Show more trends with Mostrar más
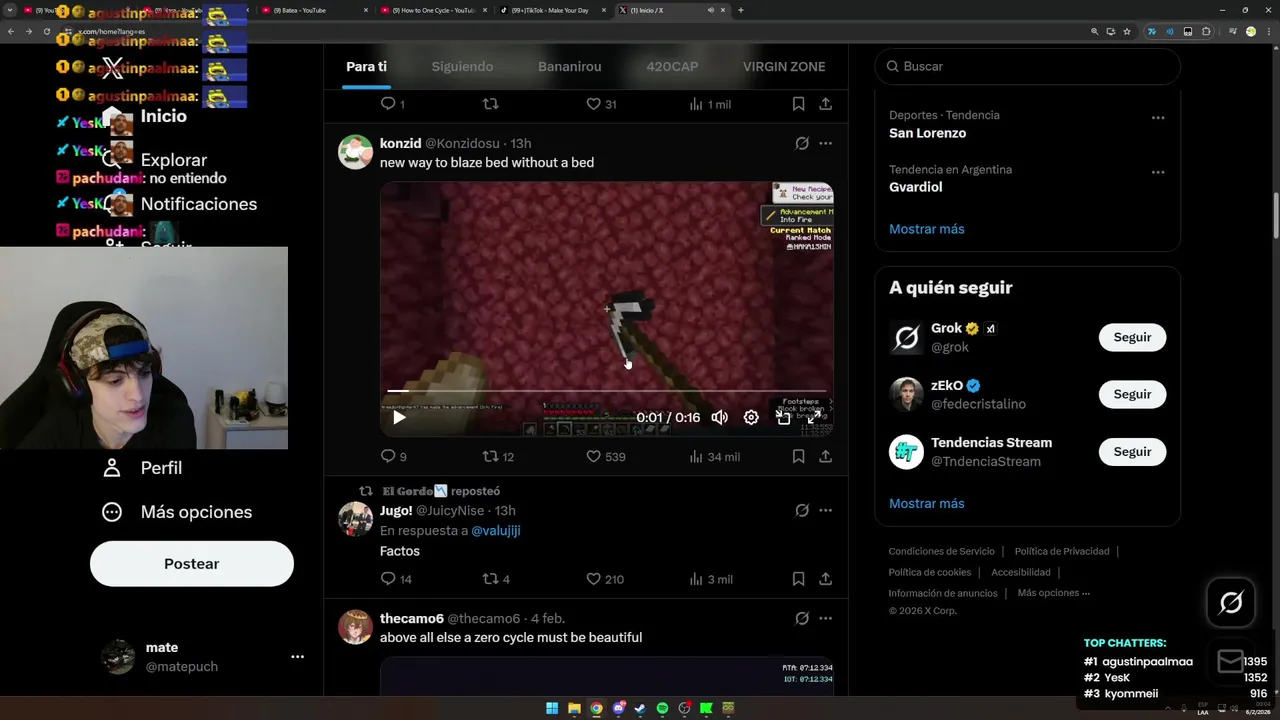Image resolution: width=1280 pixels, height=720 pixels. [x=927, y=229]
